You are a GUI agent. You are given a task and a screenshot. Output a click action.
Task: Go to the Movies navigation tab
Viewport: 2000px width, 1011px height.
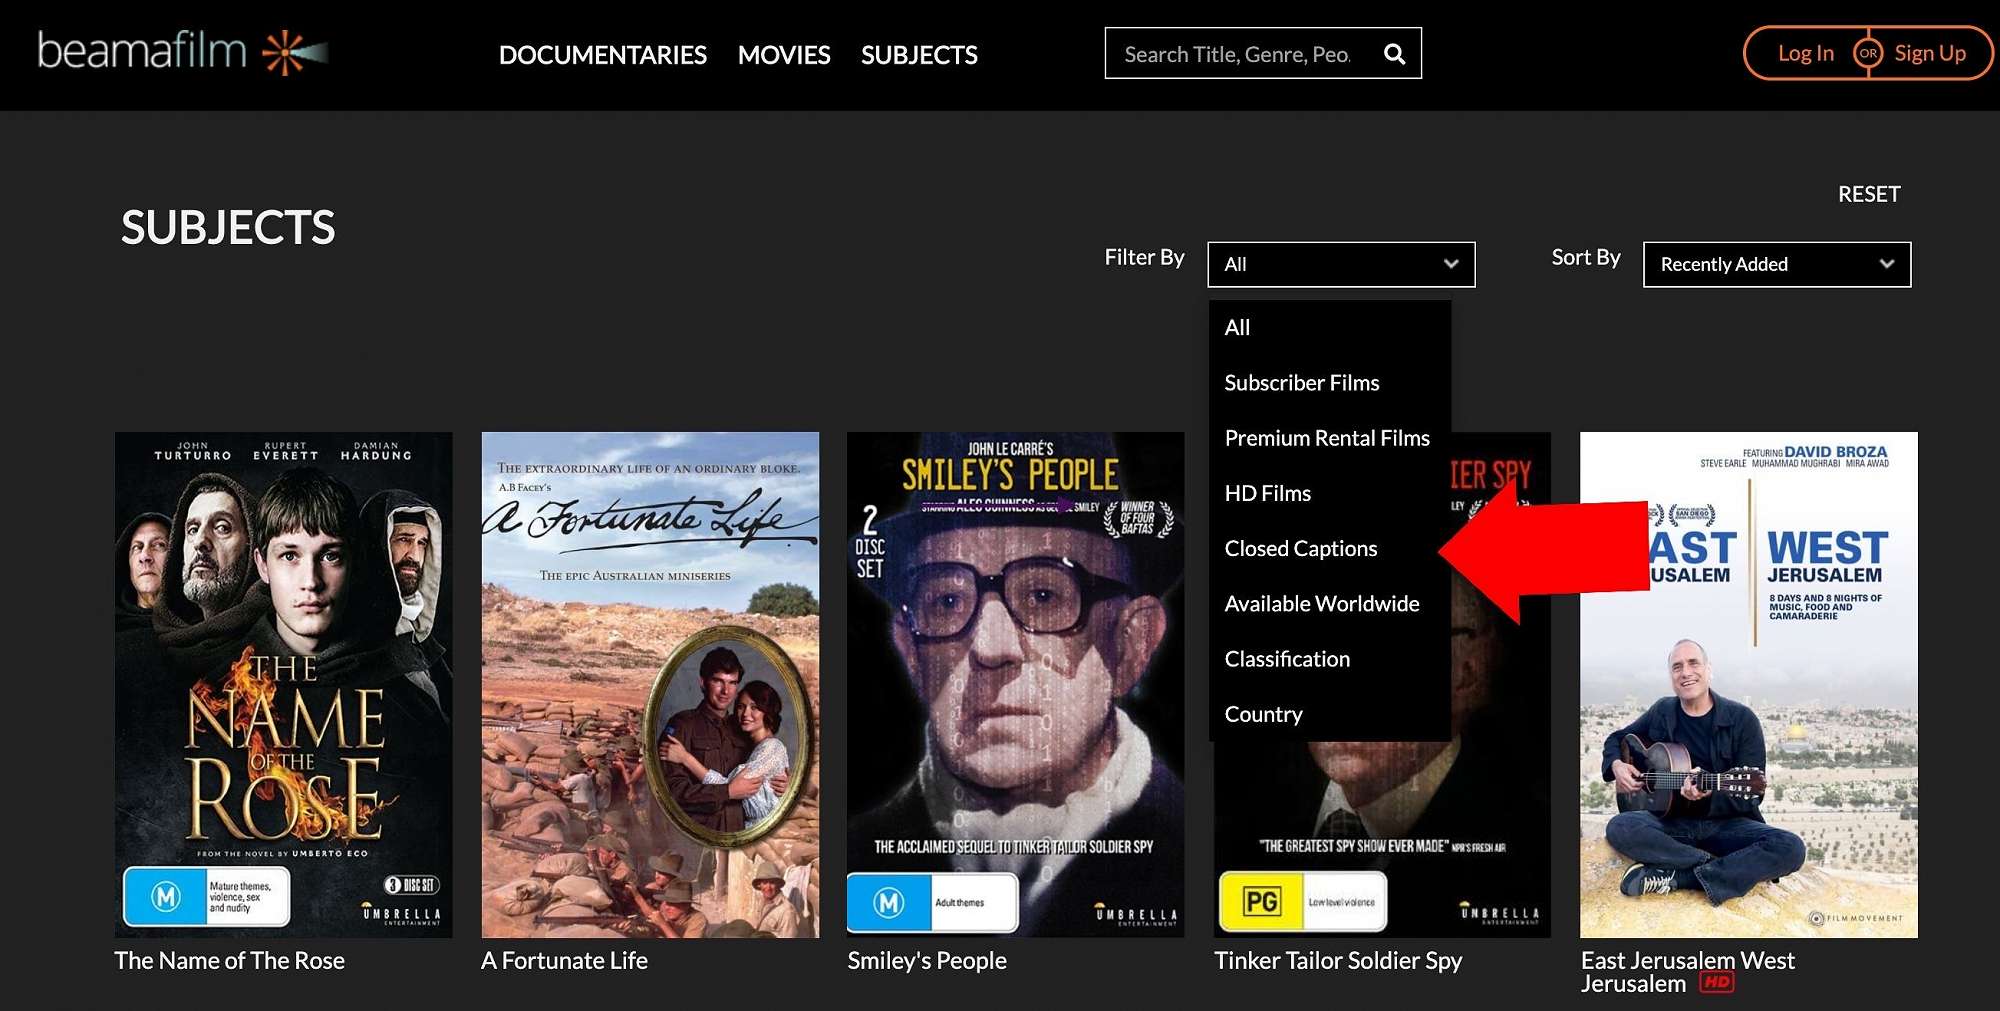tap(783, 55)
